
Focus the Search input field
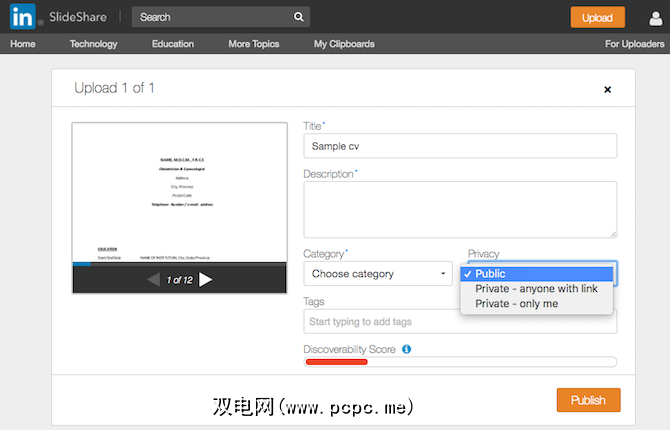click(220, 17)
